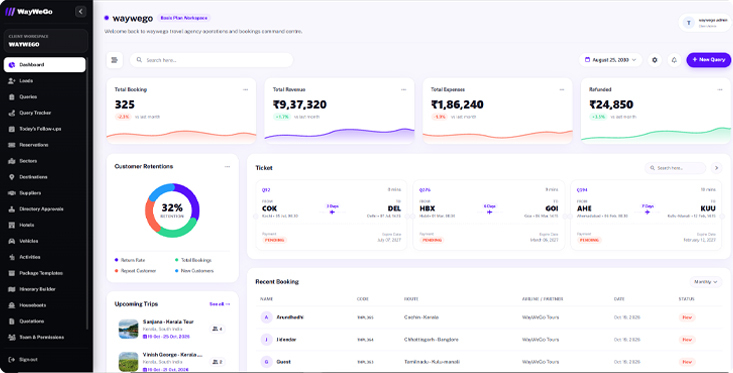Click the WayWeGo logo
This screenshot has width=733, height=373.
(29, 12)
